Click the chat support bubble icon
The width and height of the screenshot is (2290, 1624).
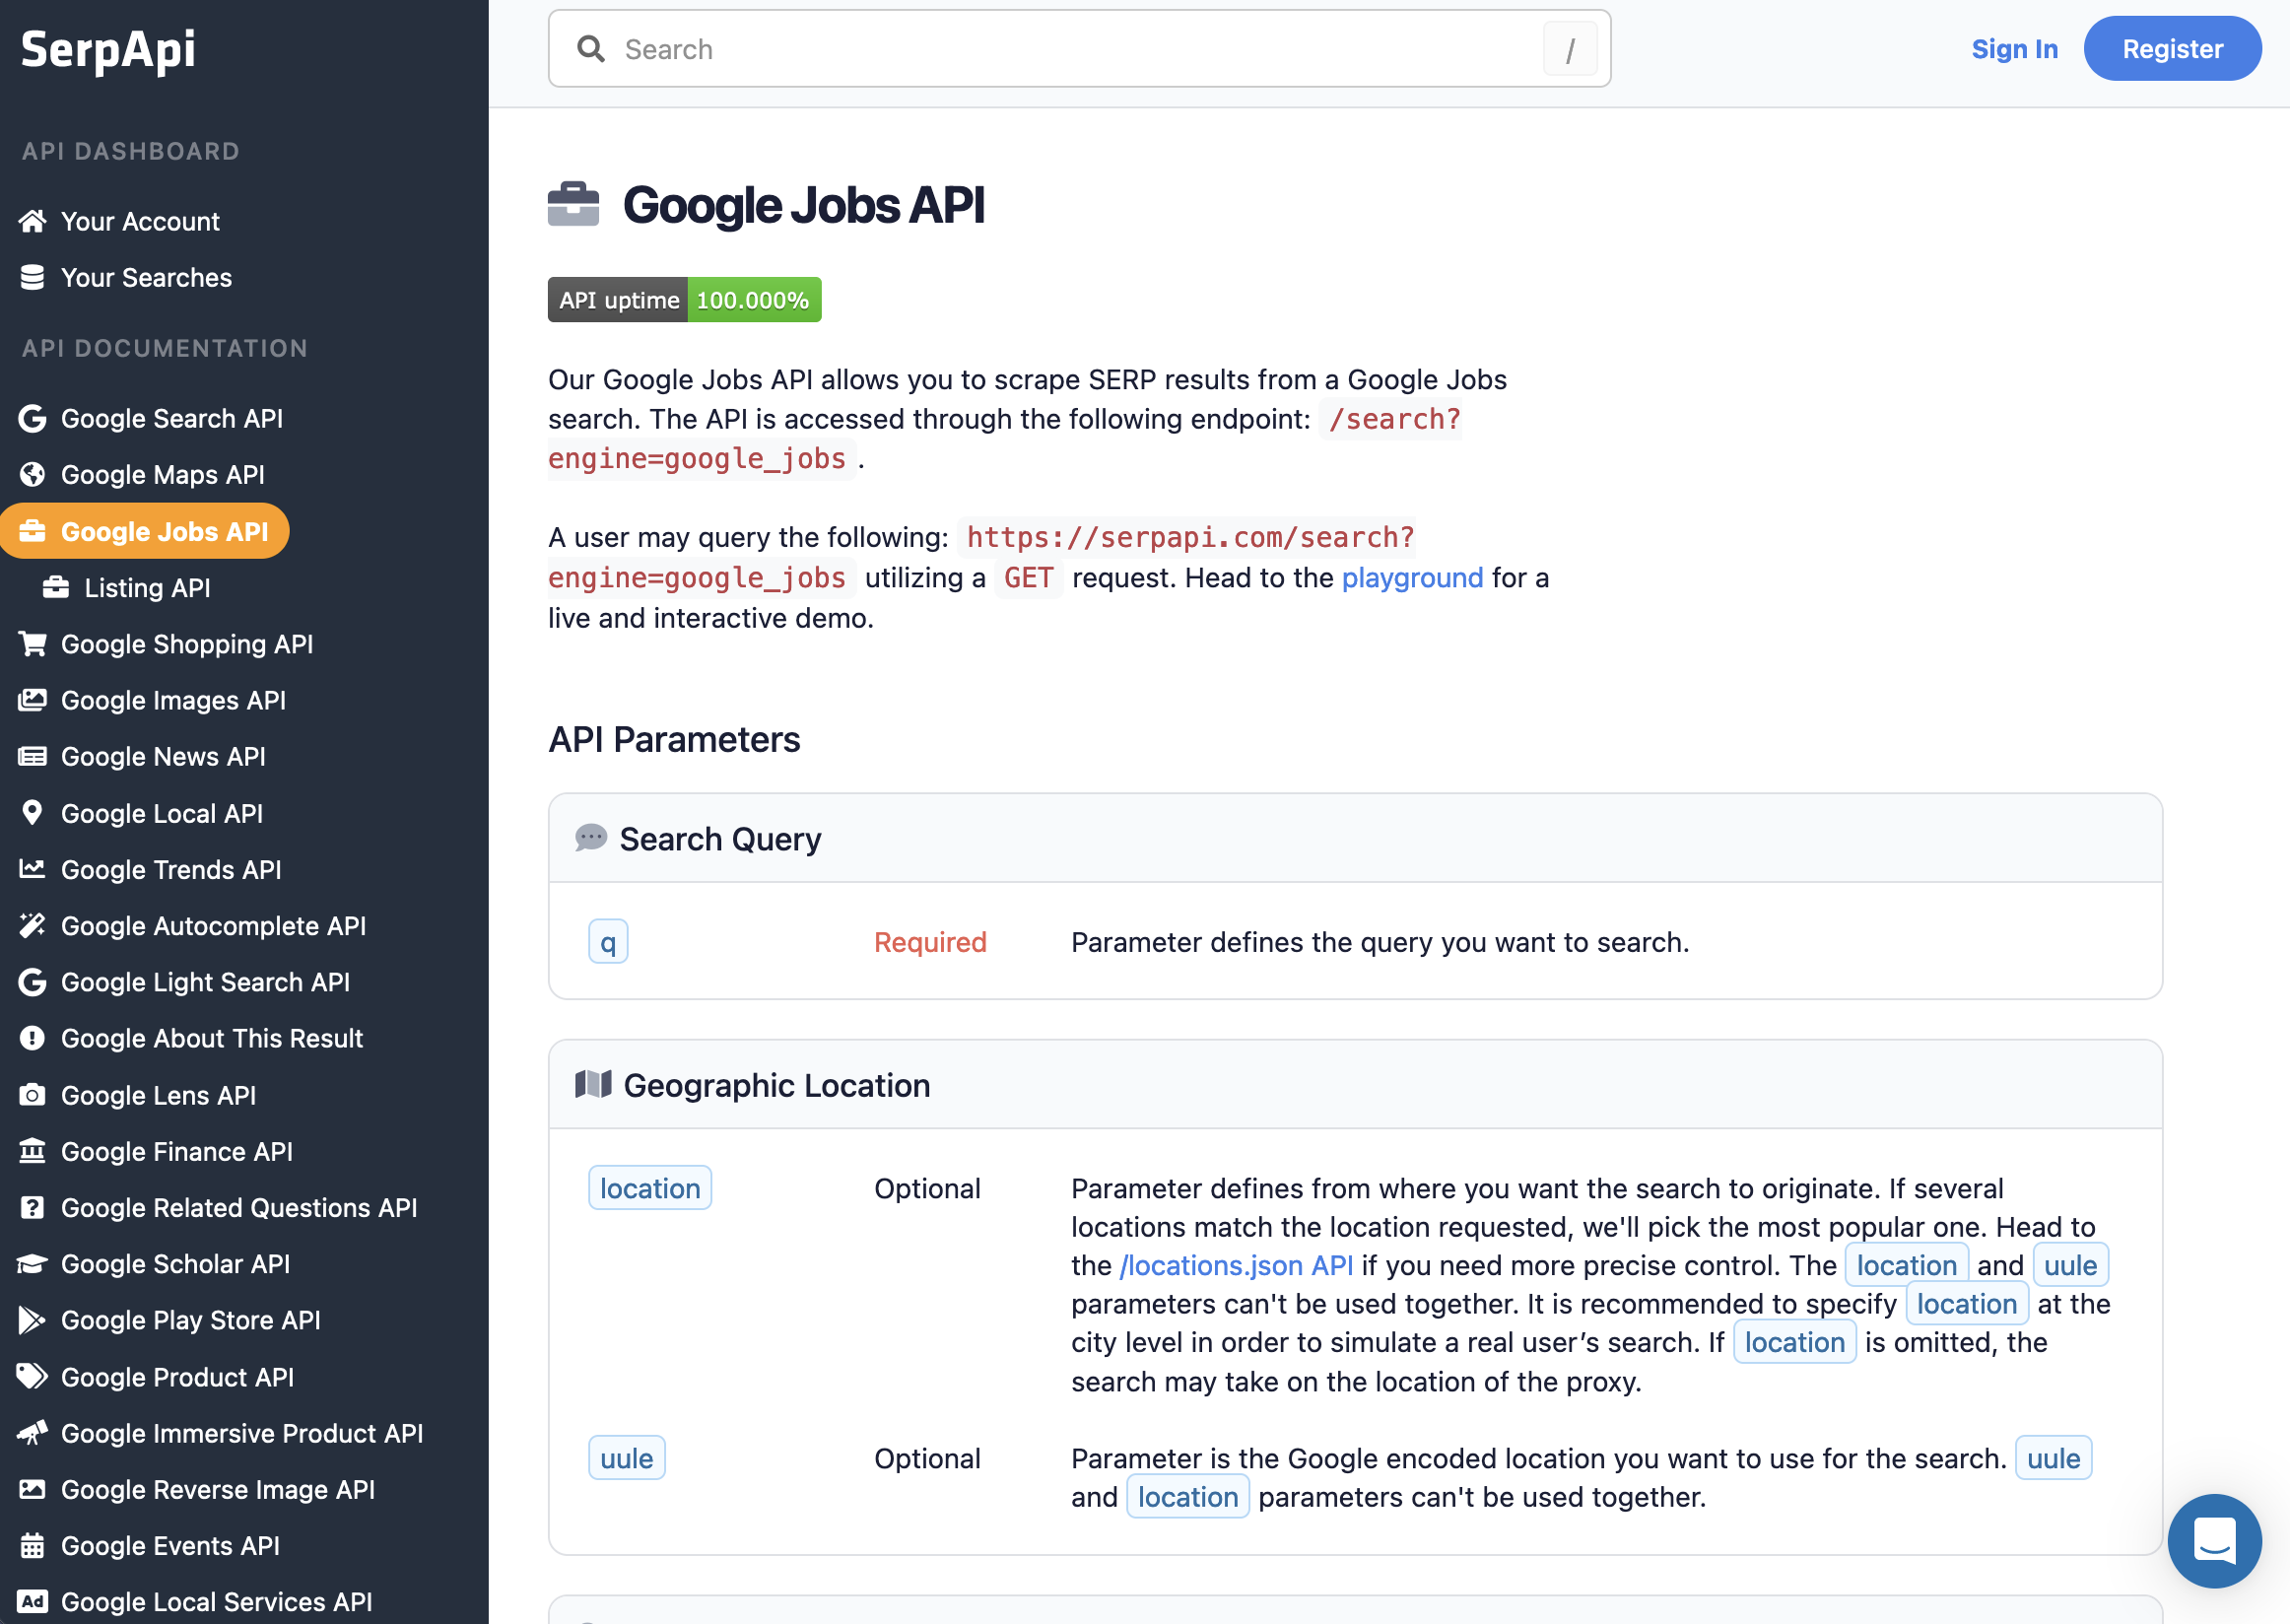point(2213,1540)
